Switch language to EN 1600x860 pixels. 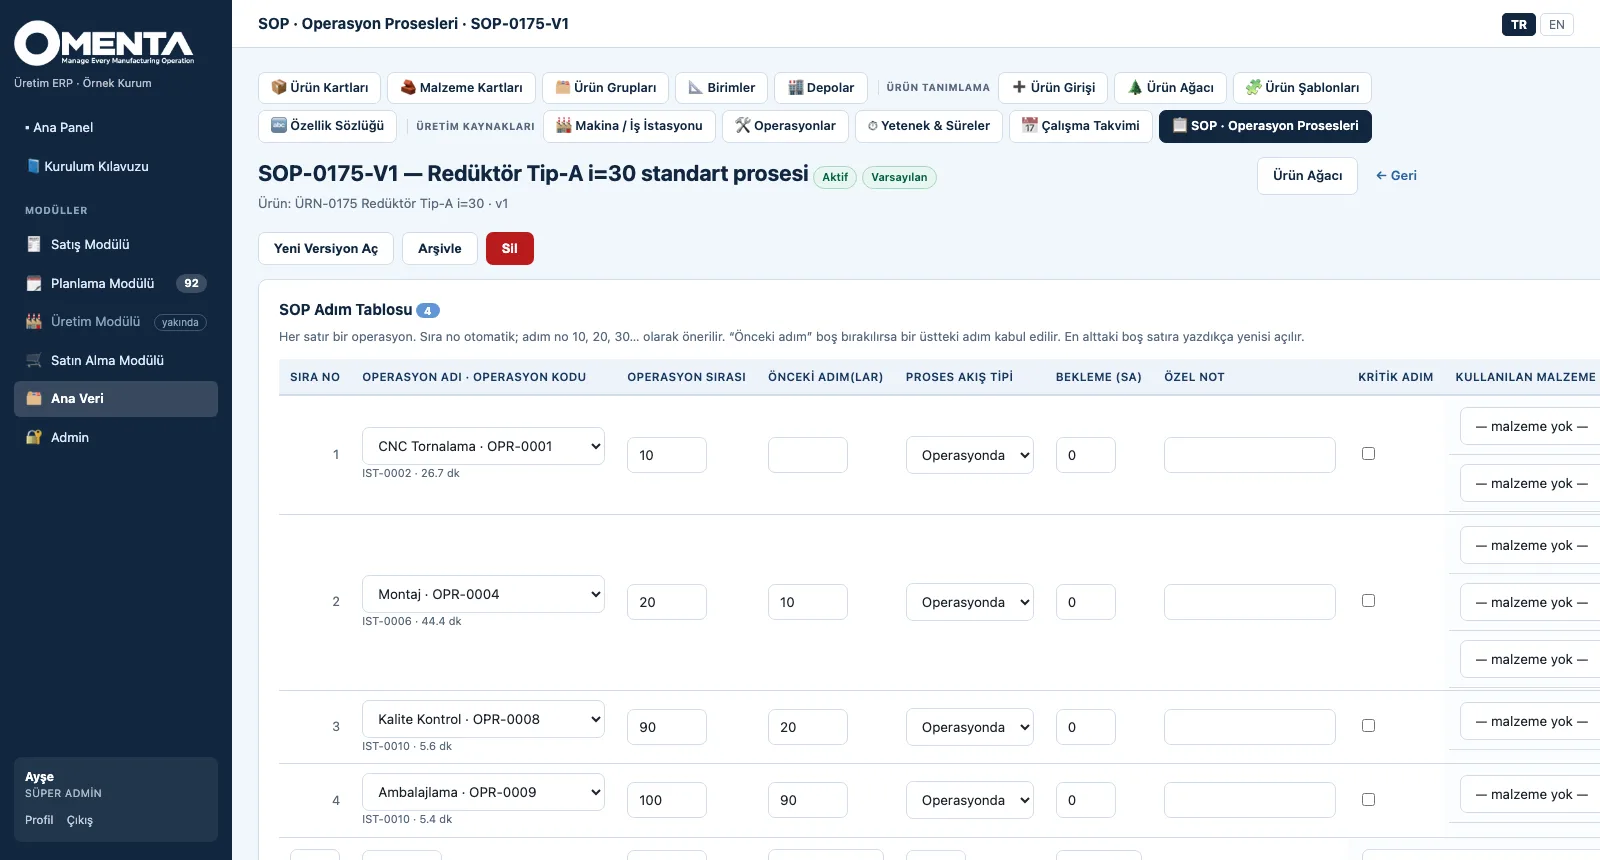point(1557,25)
